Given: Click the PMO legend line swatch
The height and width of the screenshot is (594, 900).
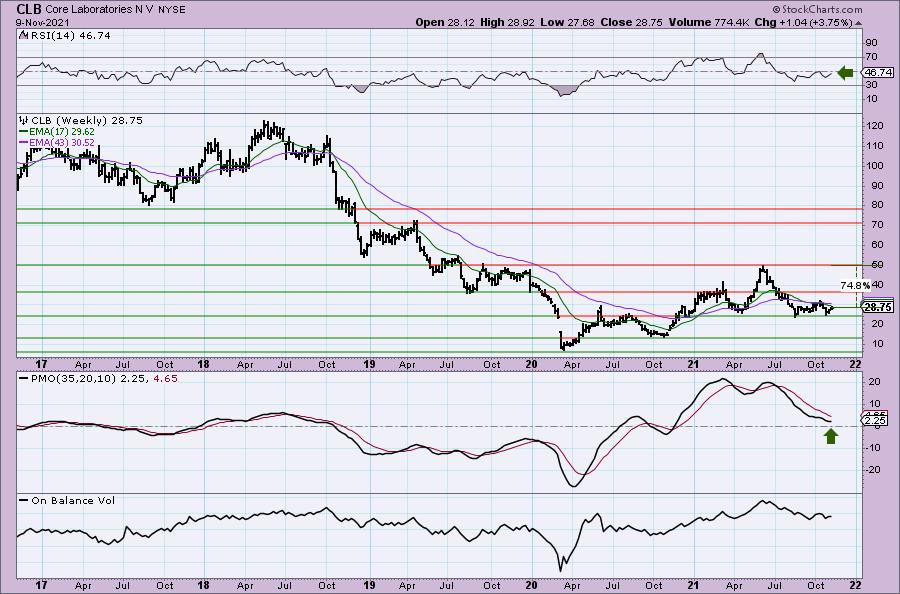Looking at the screenshot, I should pyautogui.click(x=24, y=379).
